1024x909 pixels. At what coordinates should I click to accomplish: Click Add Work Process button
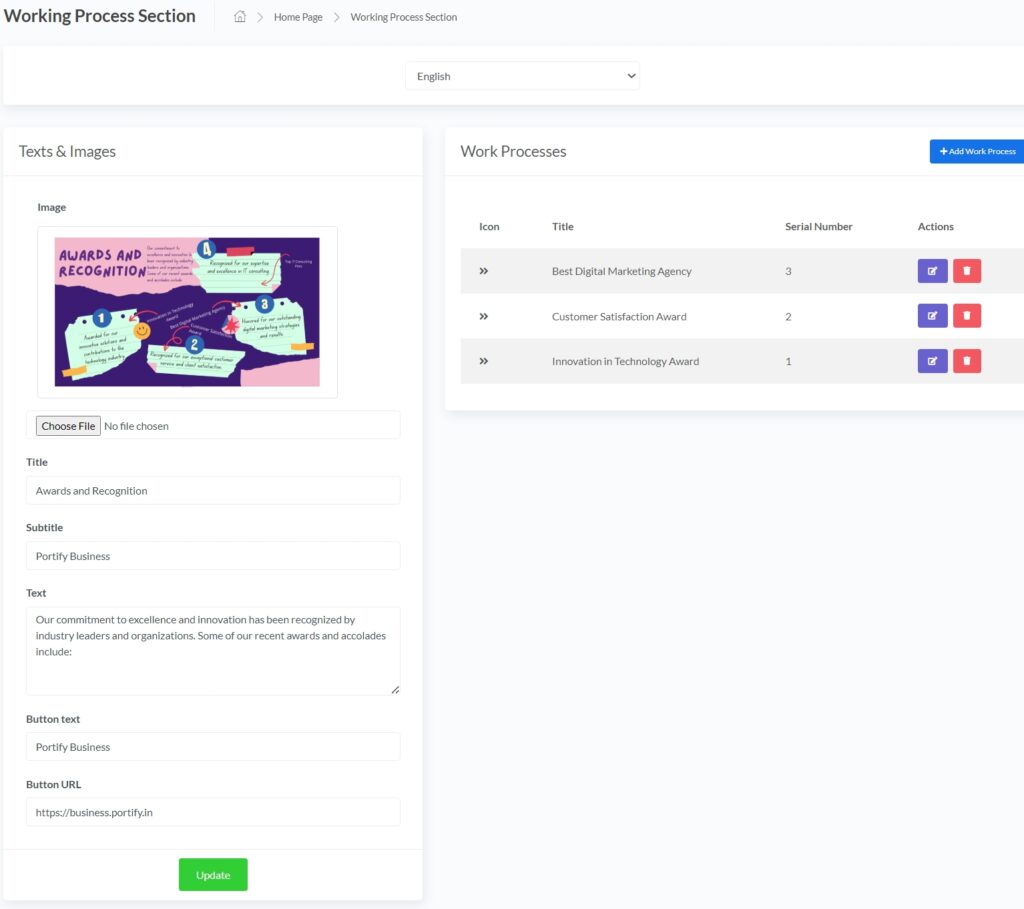coord(976,152)
